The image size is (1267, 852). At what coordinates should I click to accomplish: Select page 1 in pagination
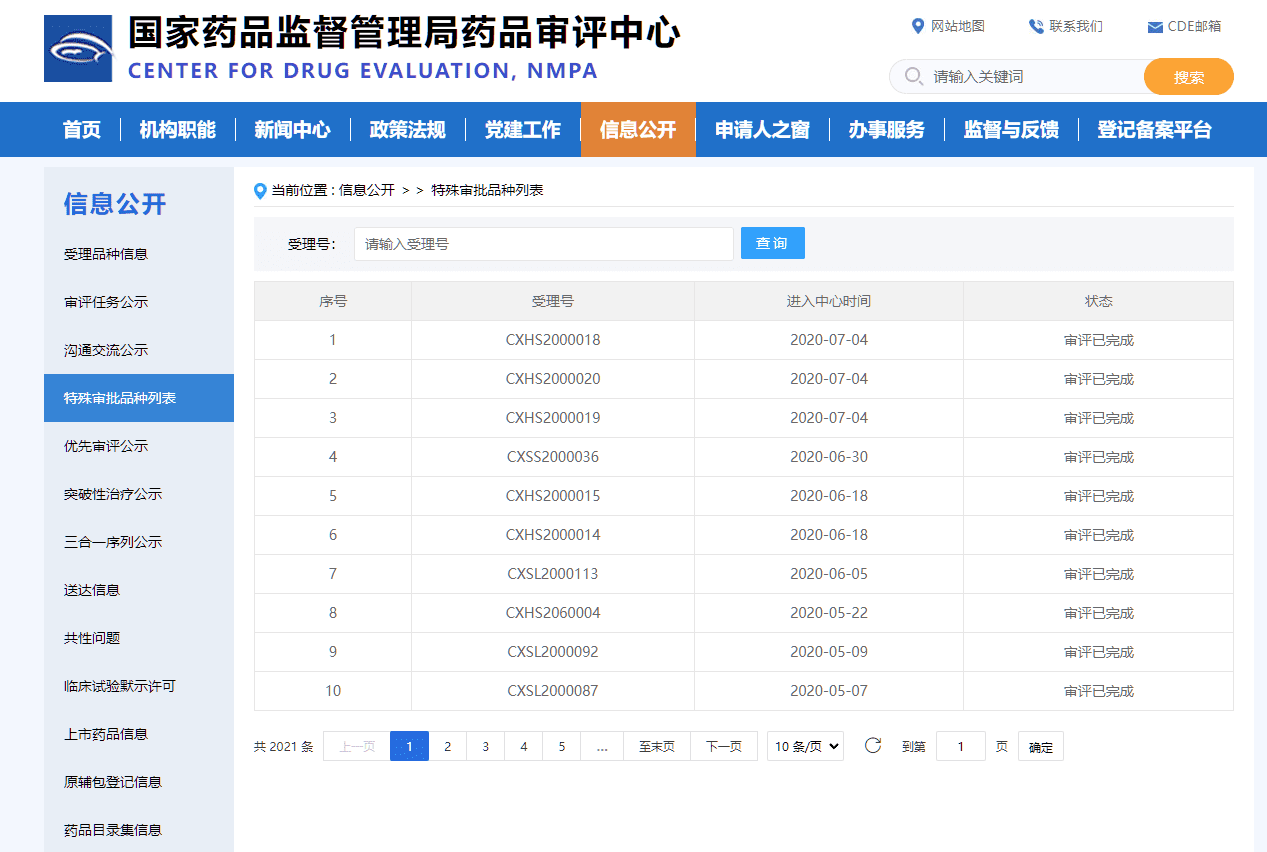[x=410, y=746]
